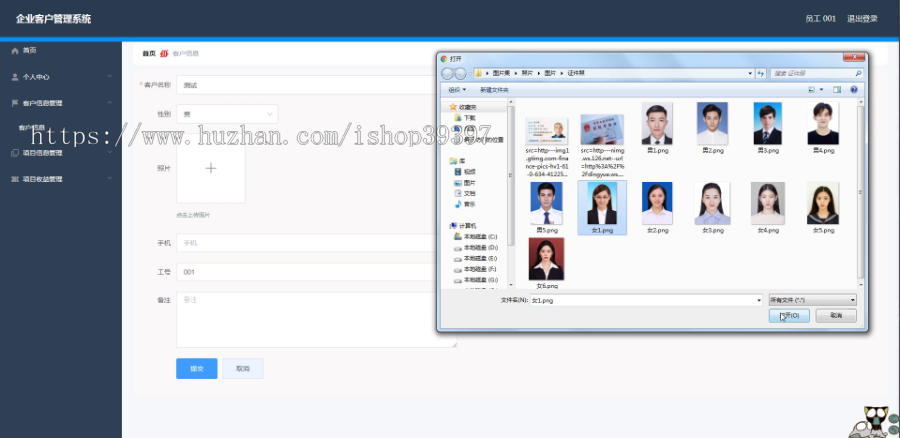Click the forward arrow in file dialog
Viewport: 900px width, 438px height.
(460, 73)
